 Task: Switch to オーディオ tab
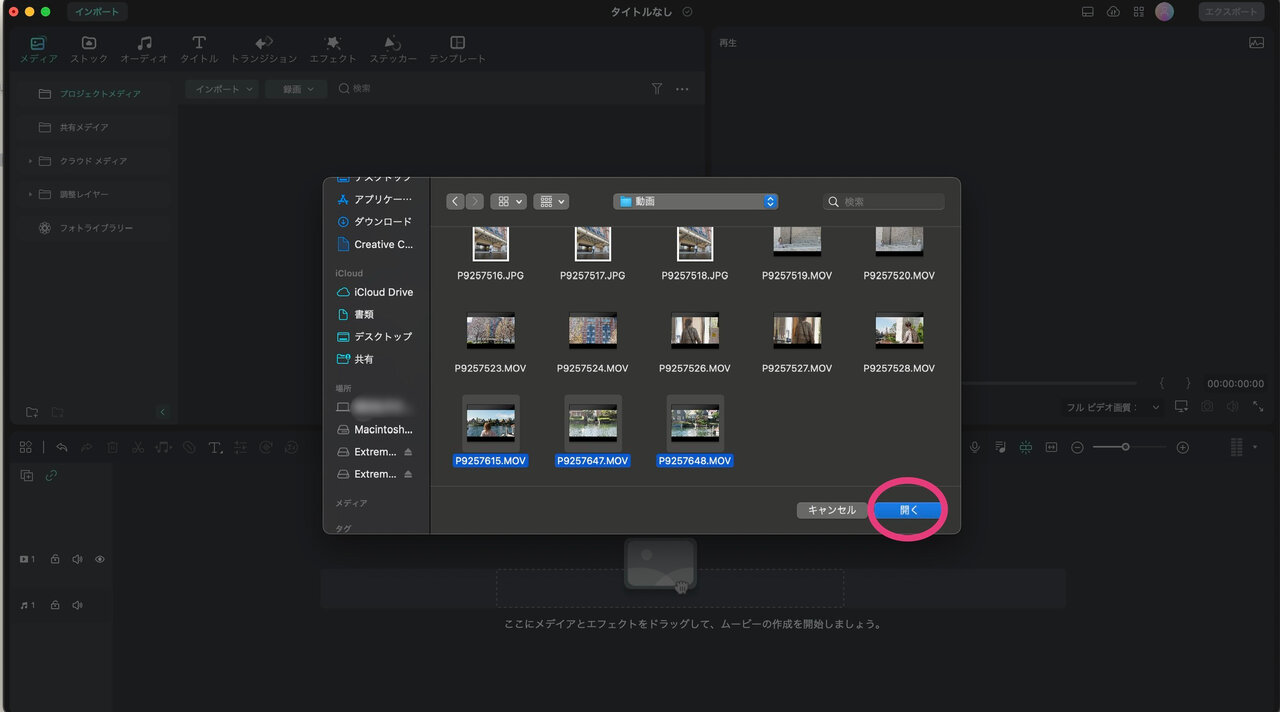144,49
